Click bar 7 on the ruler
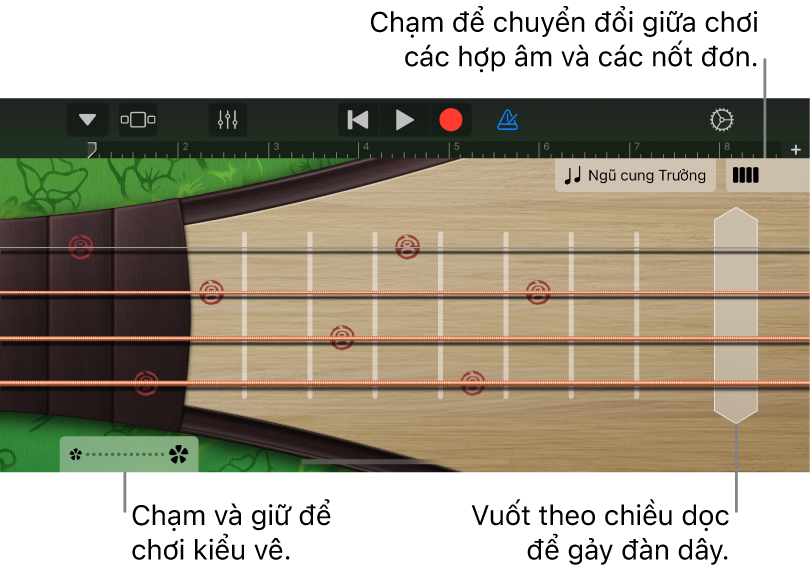Image resolution: width=811 pixels, height=577 pixels. pos(637,147)
